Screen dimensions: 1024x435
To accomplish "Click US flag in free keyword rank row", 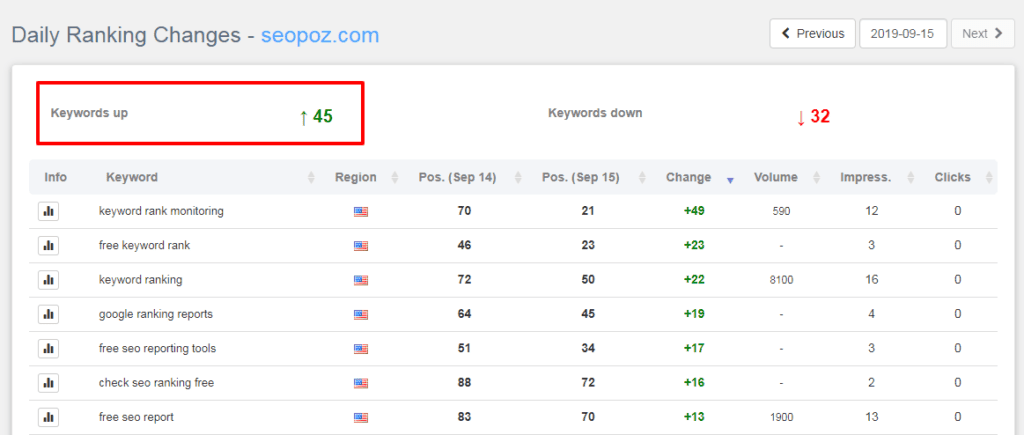I will pos(361,246).
